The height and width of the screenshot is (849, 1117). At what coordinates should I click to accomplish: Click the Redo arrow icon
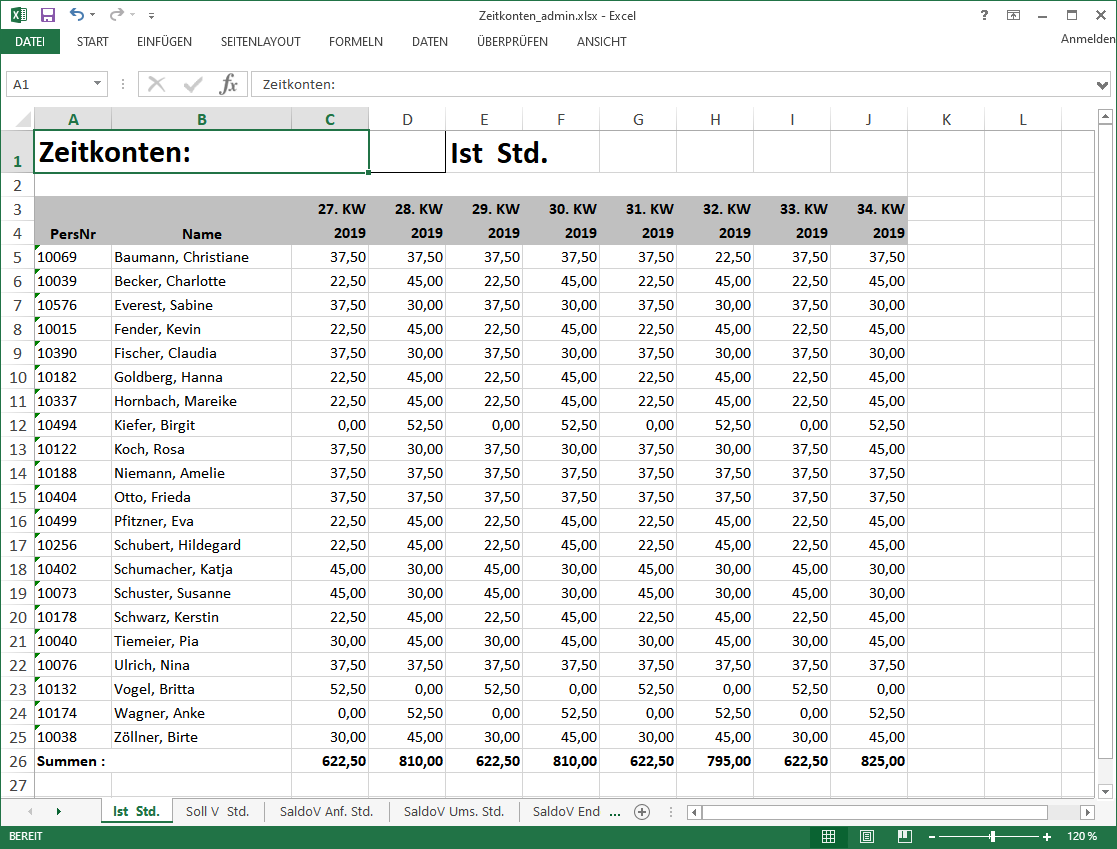coord(116,15)
